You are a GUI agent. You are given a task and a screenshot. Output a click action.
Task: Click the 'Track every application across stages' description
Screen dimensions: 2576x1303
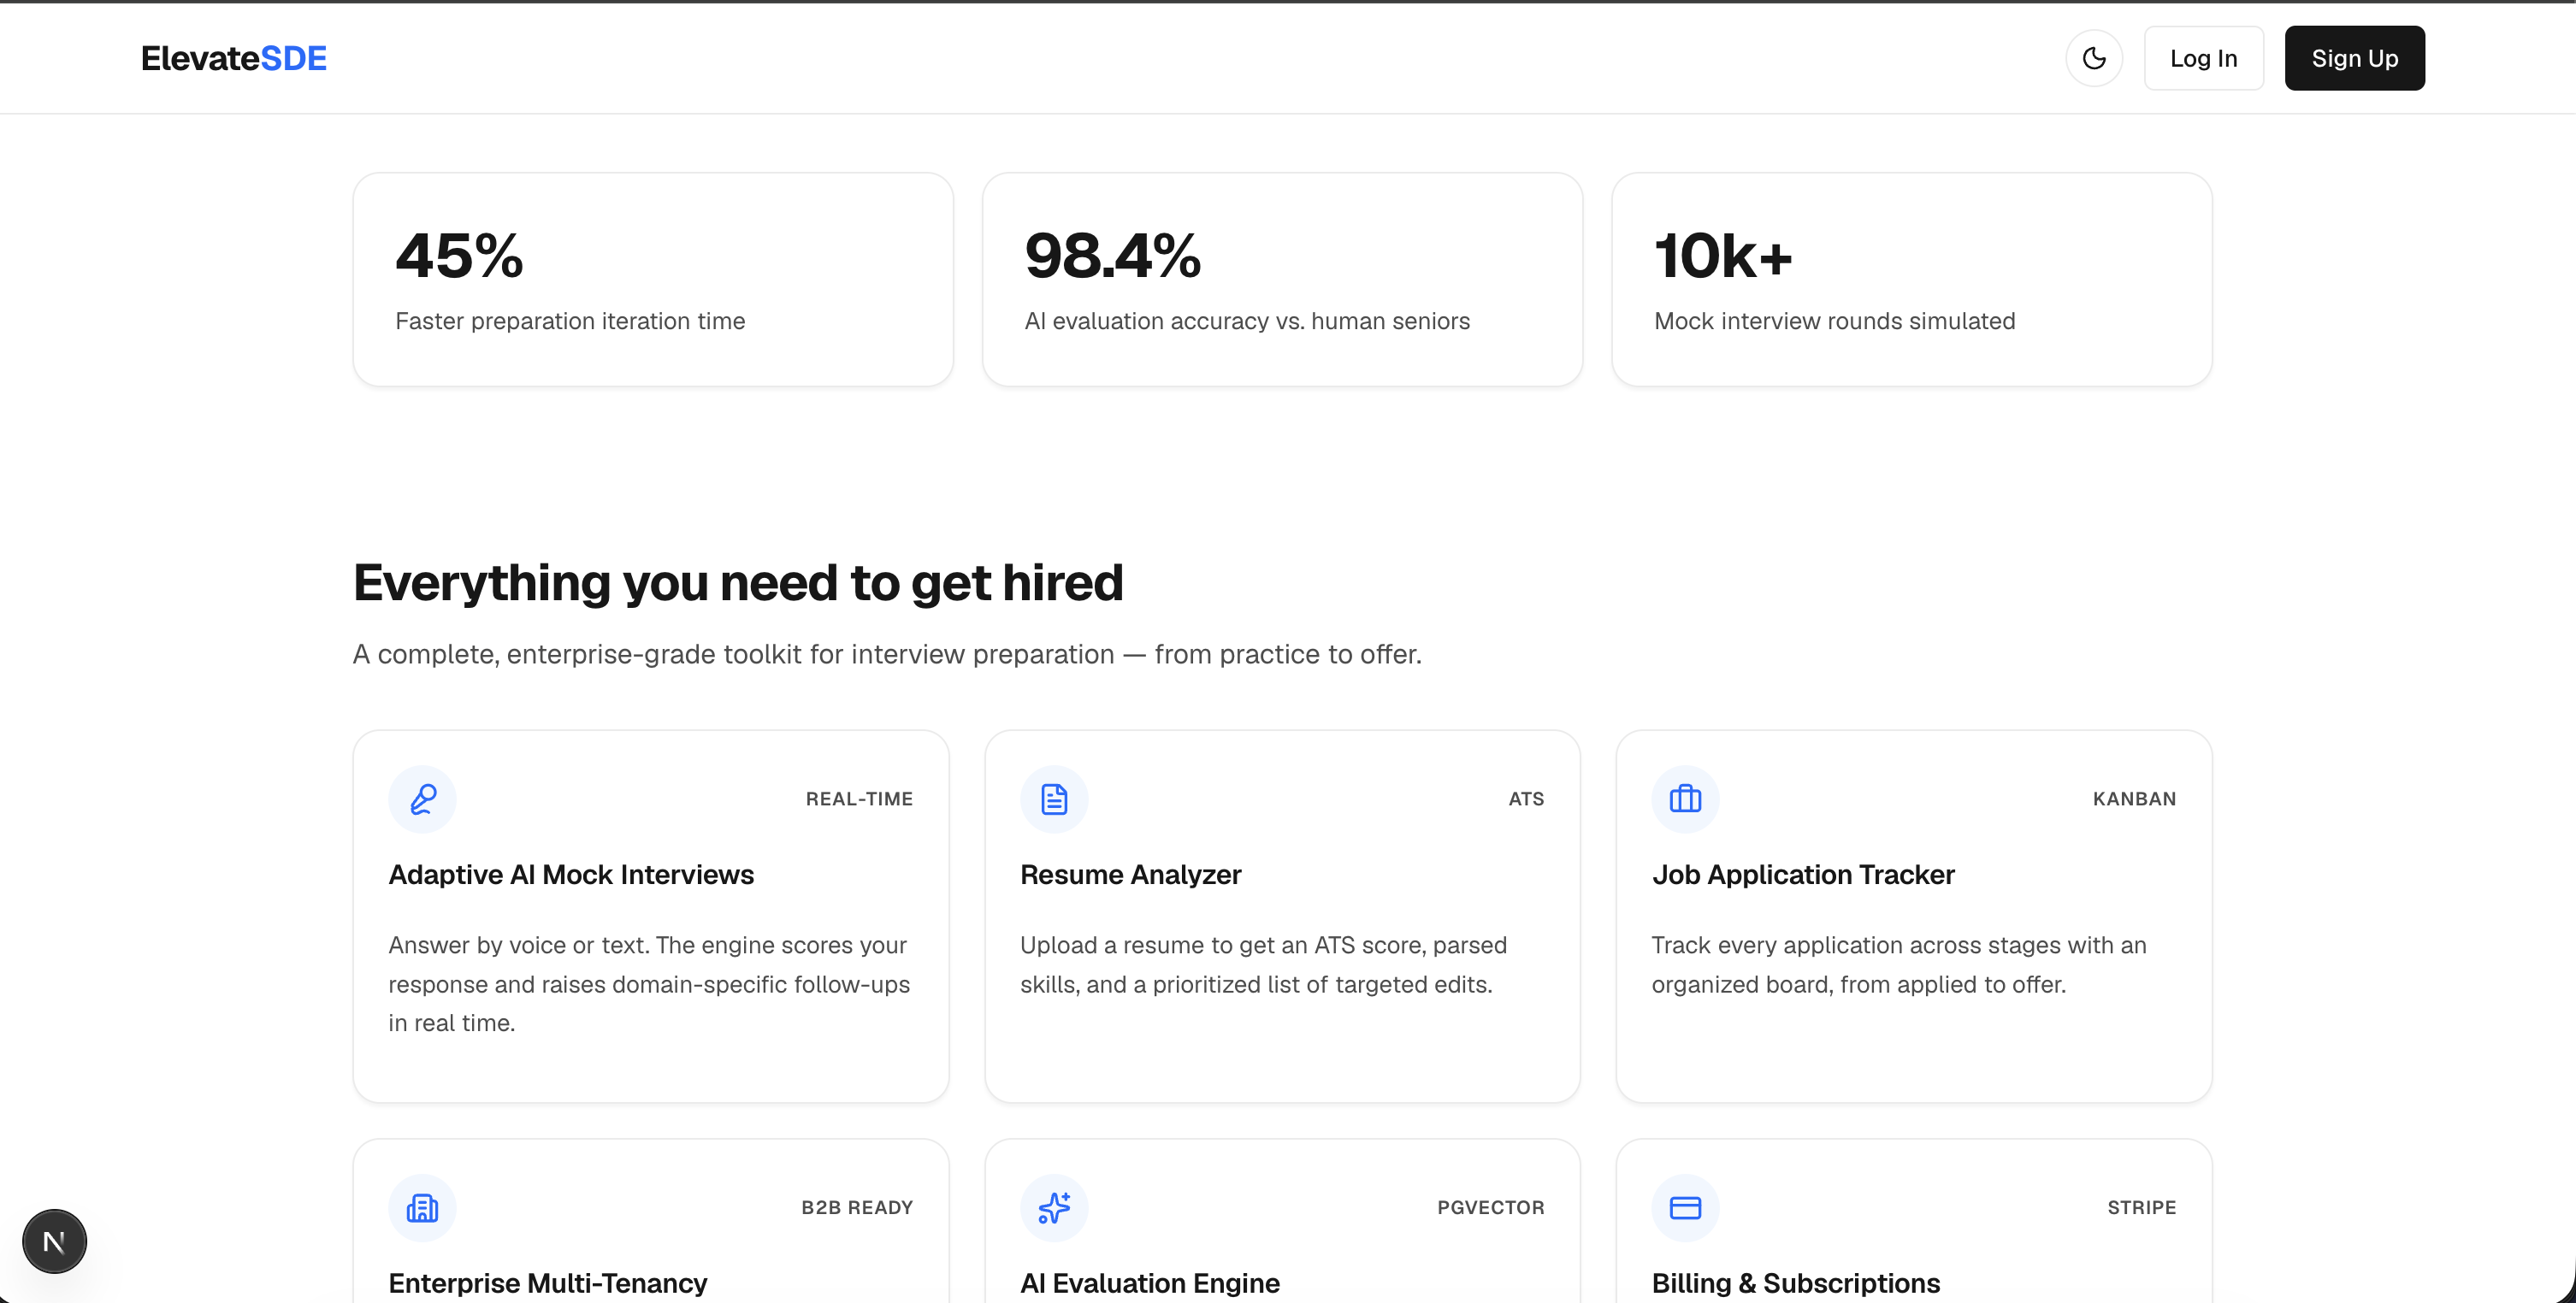[x=1899, y=965]
